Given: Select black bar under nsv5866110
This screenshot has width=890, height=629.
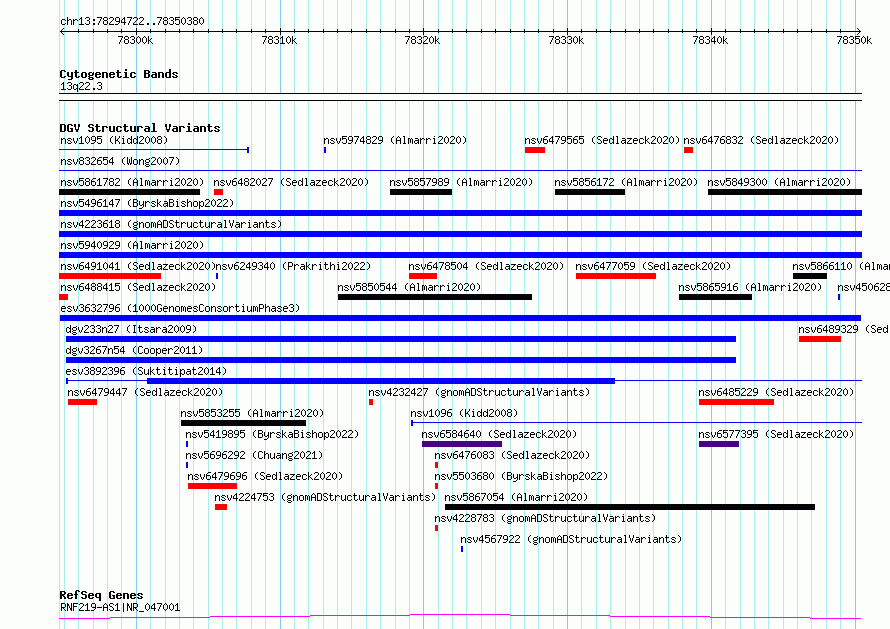Looking at the screenshot, I should point(810,276).
